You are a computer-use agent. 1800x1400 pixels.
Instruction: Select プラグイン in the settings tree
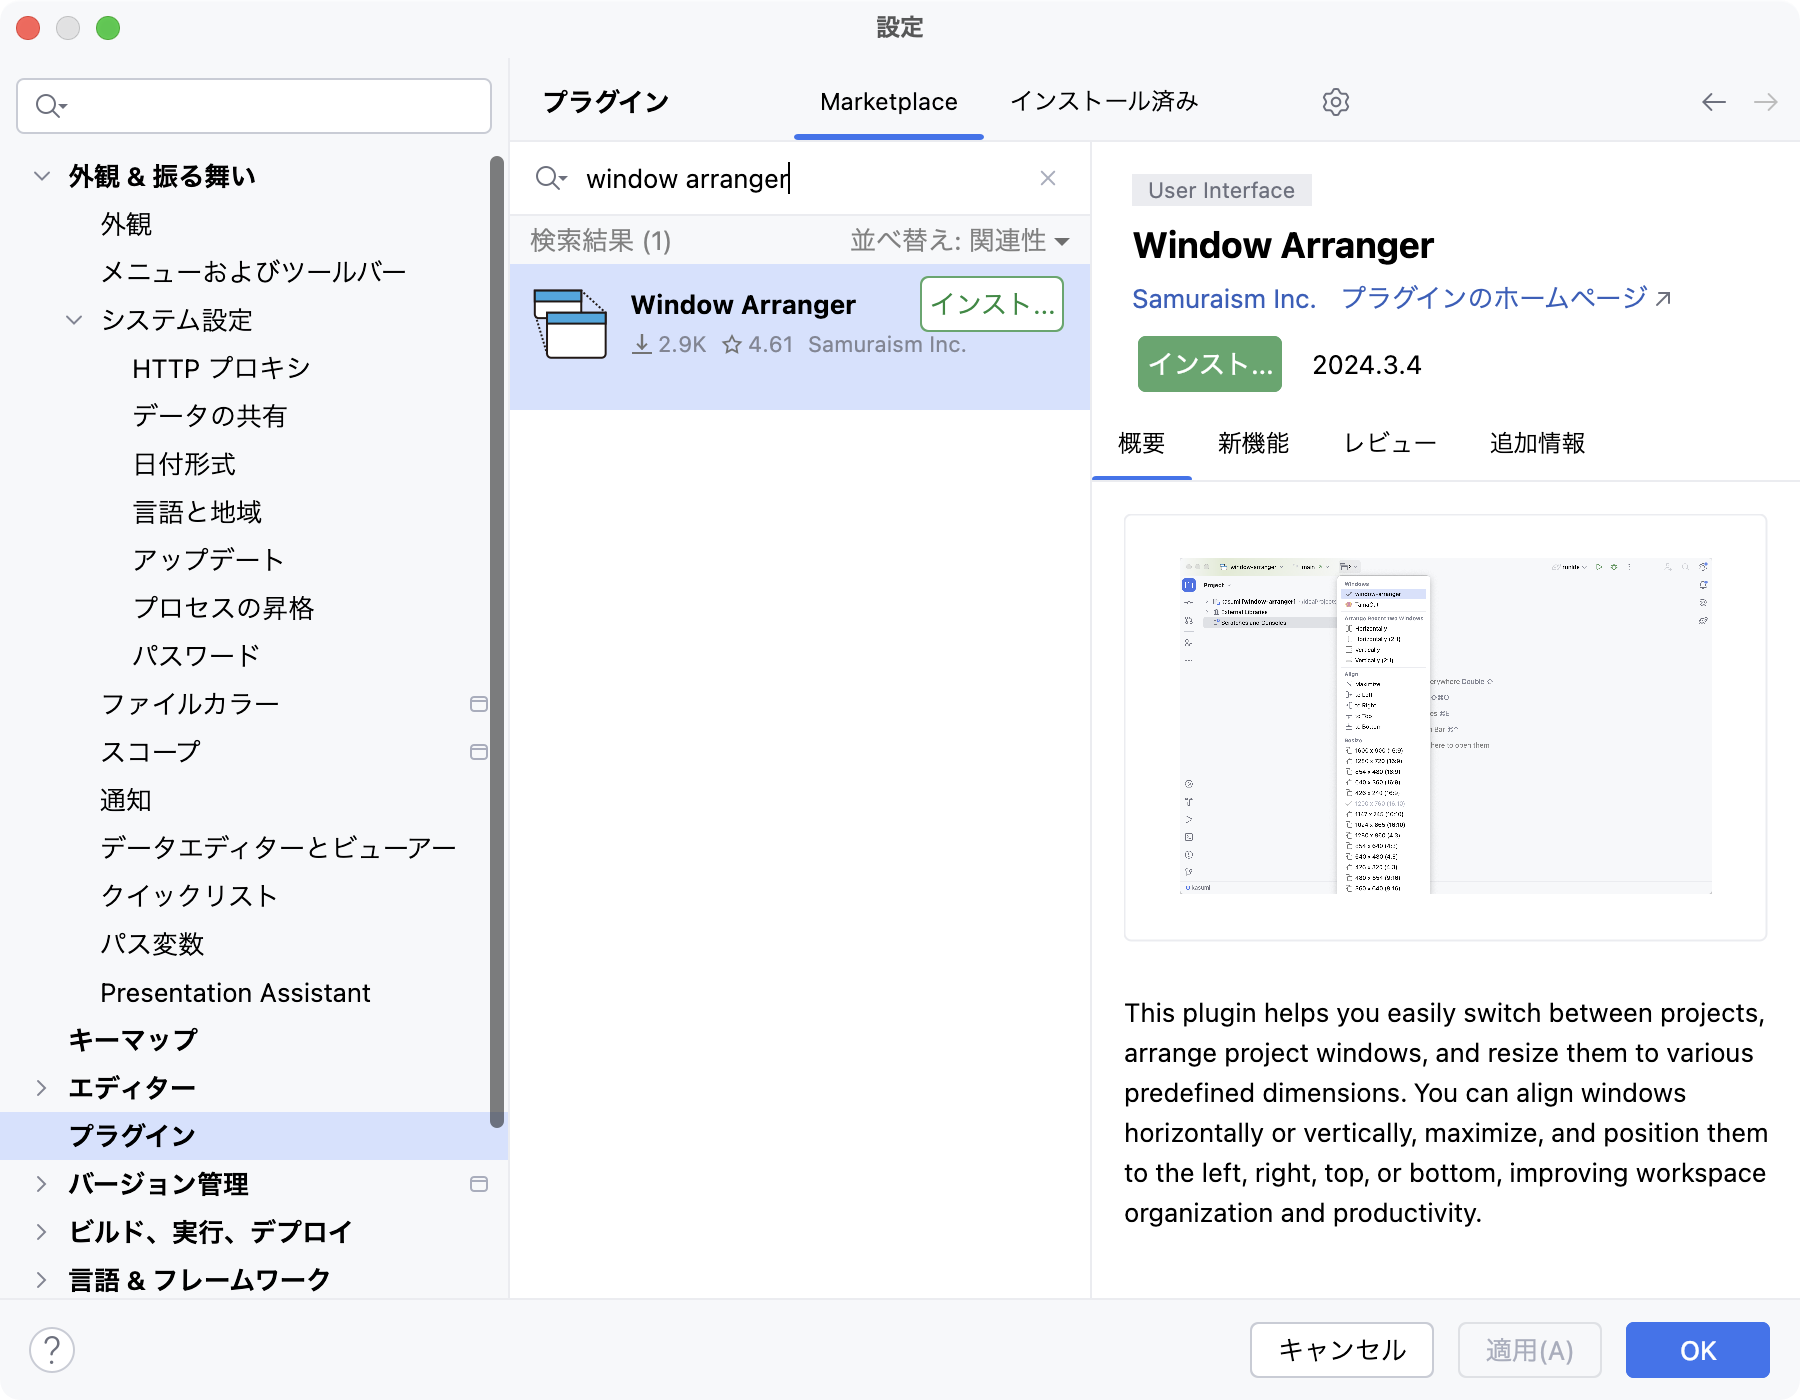point(254,1136)
